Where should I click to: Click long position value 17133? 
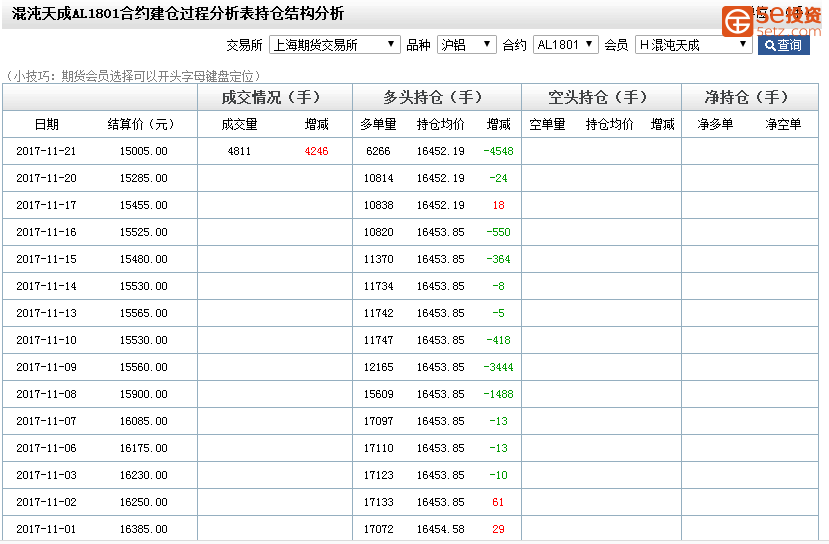pos(378,502)
